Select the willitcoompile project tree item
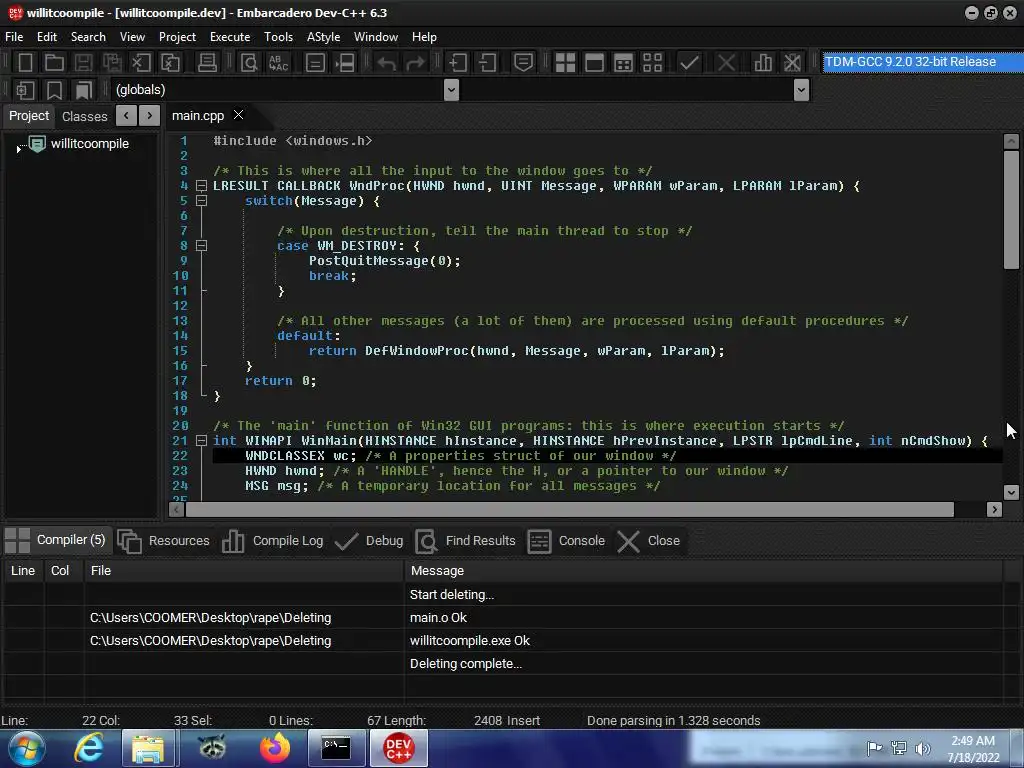The height and width of the screenshot is (768, 1024). coord(89,144)
